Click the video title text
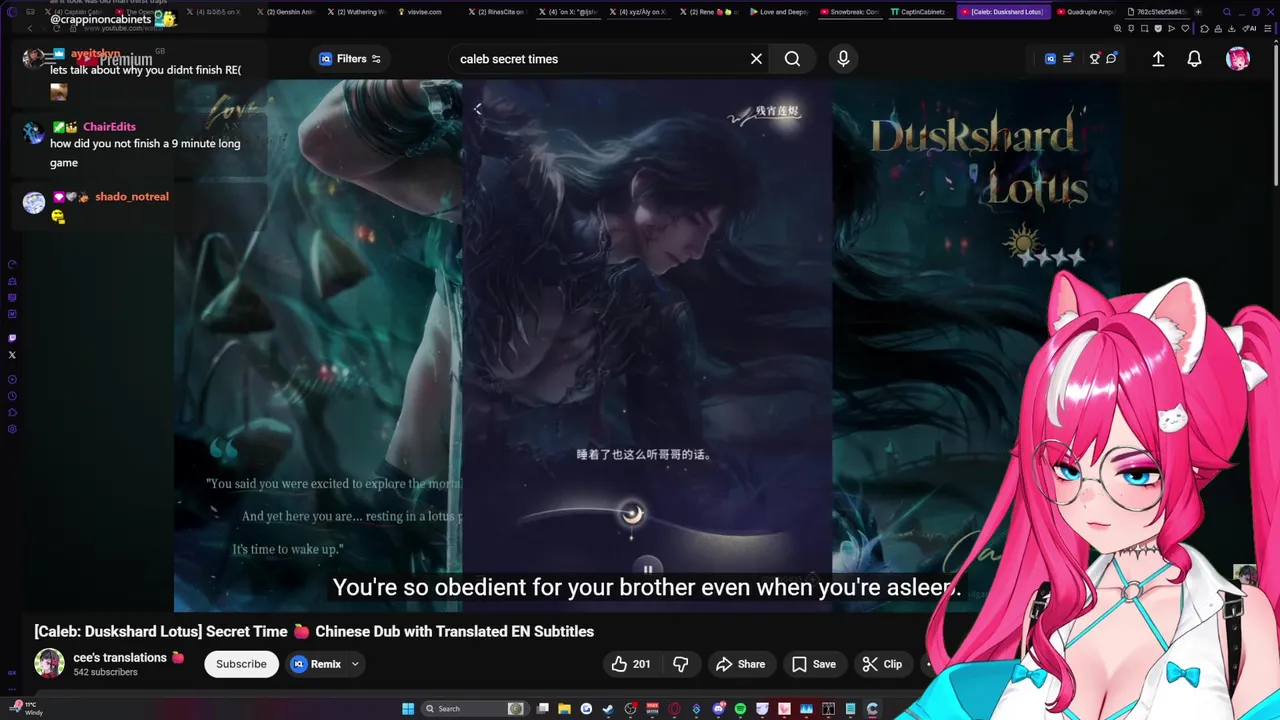This screenshot has height=720, width=1280. [314, 632]
